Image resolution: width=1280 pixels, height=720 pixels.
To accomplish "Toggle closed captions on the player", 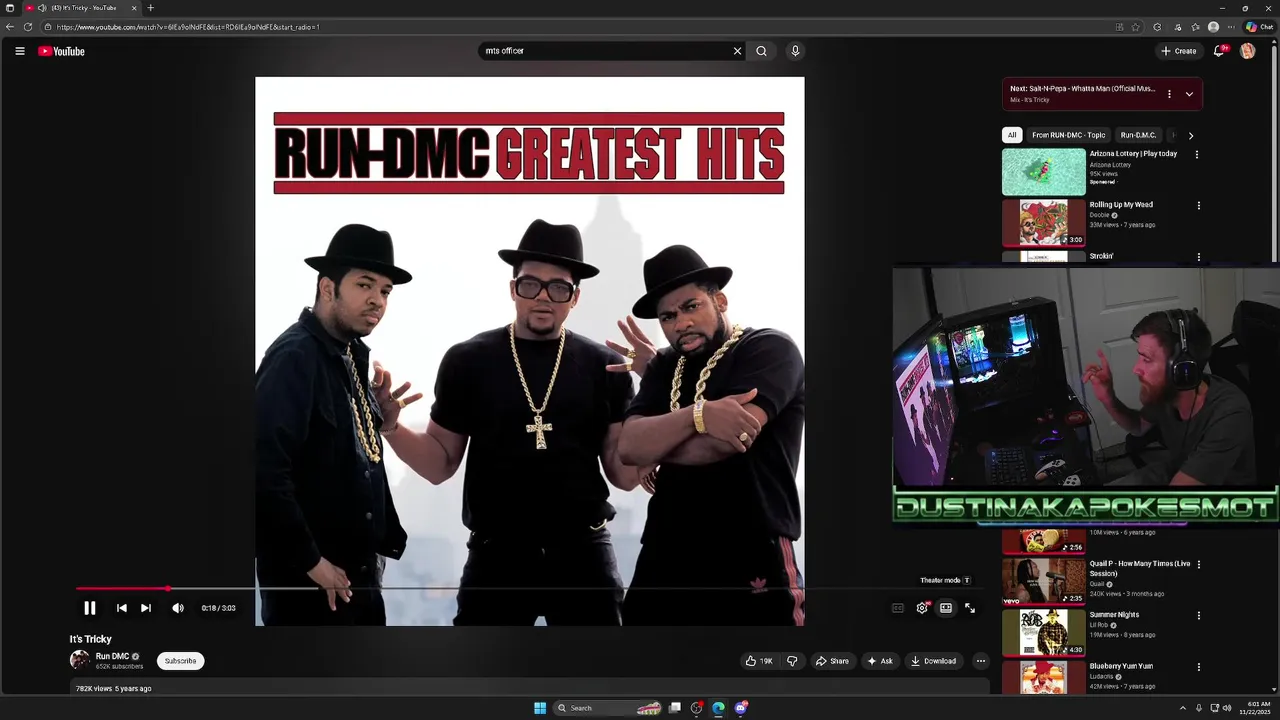I will click(898, 608).
